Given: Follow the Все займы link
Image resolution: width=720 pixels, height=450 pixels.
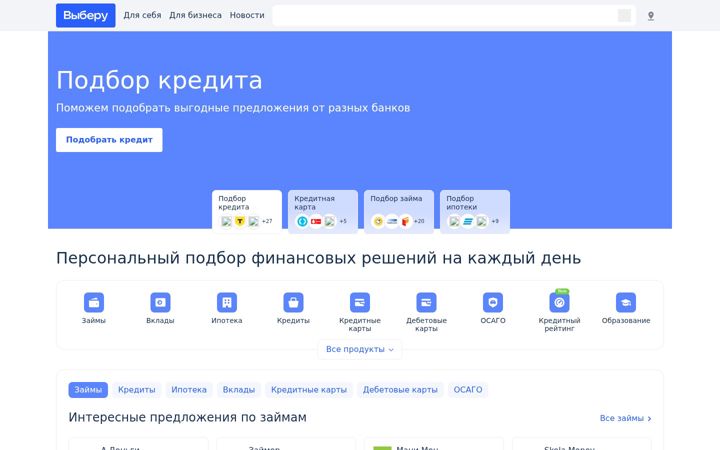Looking at the screenshot, I should [625, 418].
